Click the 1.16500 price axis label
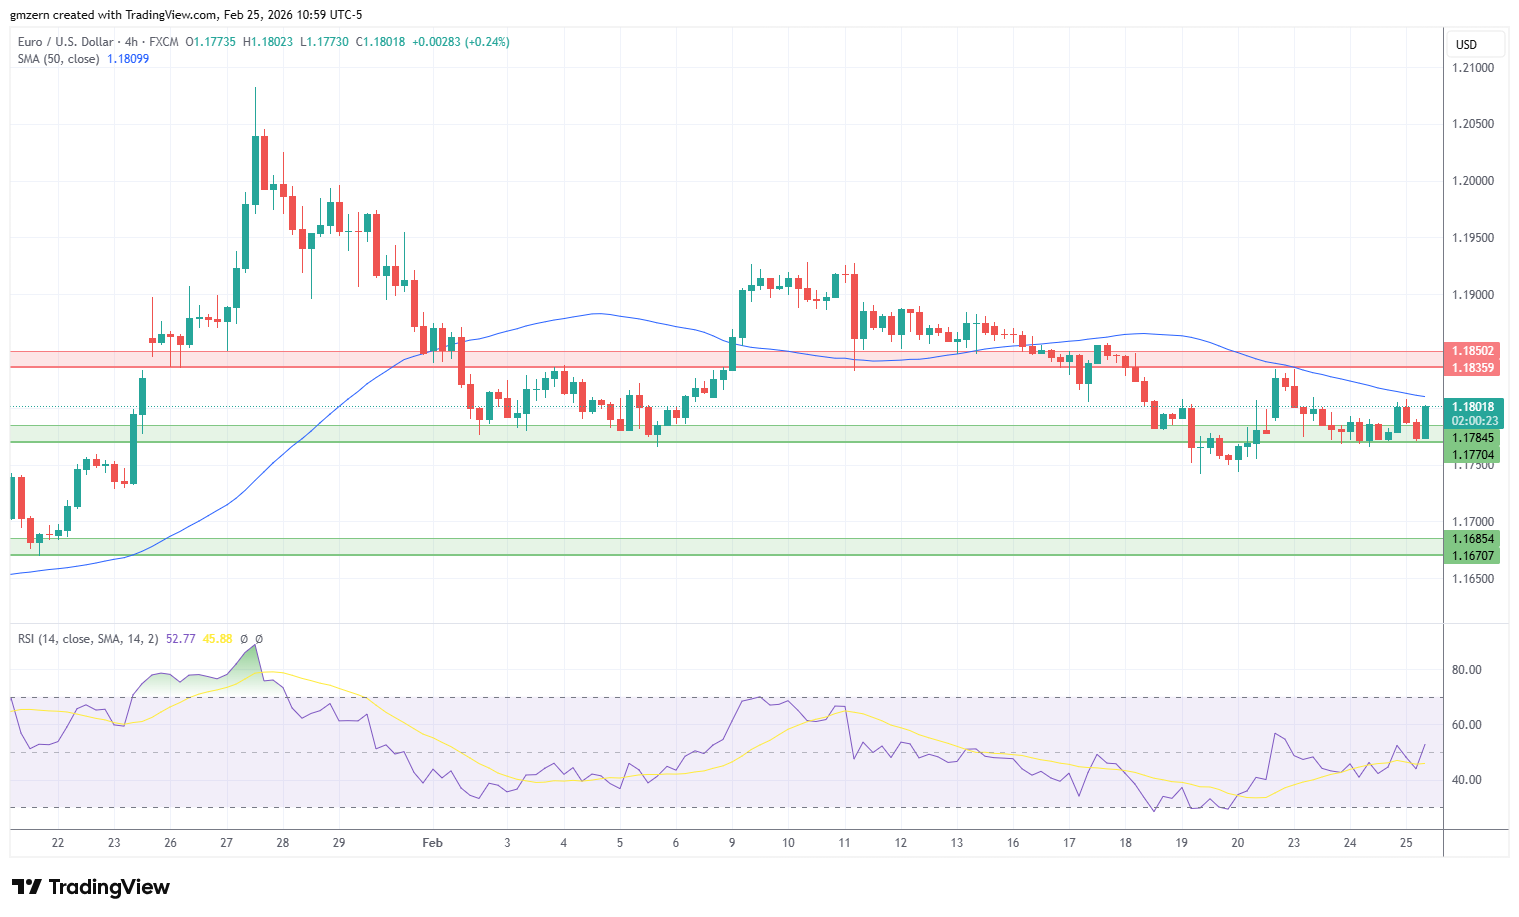This screenshot has height=917, width=1519. click(1474, 579)
